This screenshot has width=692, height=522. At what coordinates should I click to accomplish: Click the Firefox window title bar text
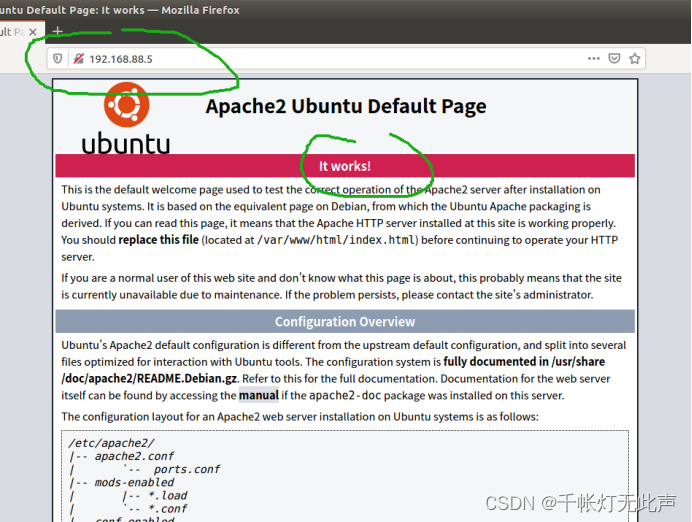[x=120, y=10]
